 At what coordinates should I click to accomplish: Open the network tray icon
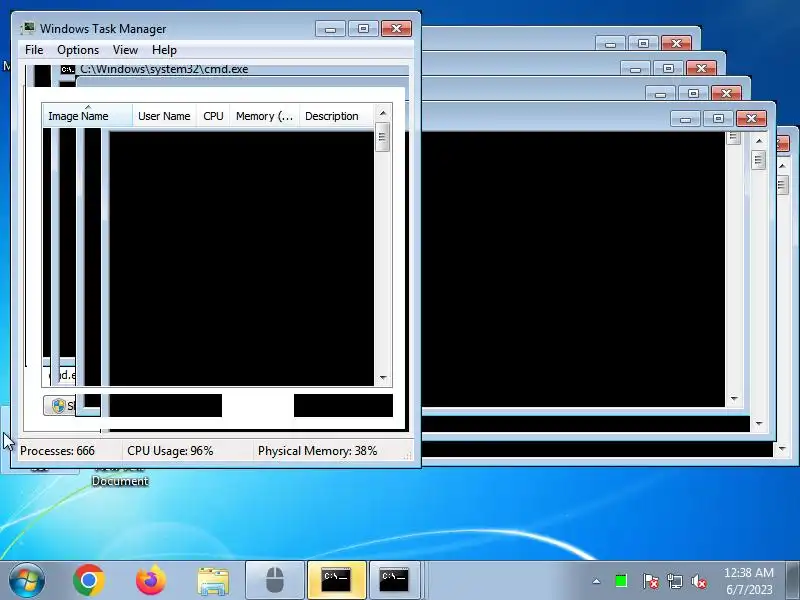tap(674, 581)
